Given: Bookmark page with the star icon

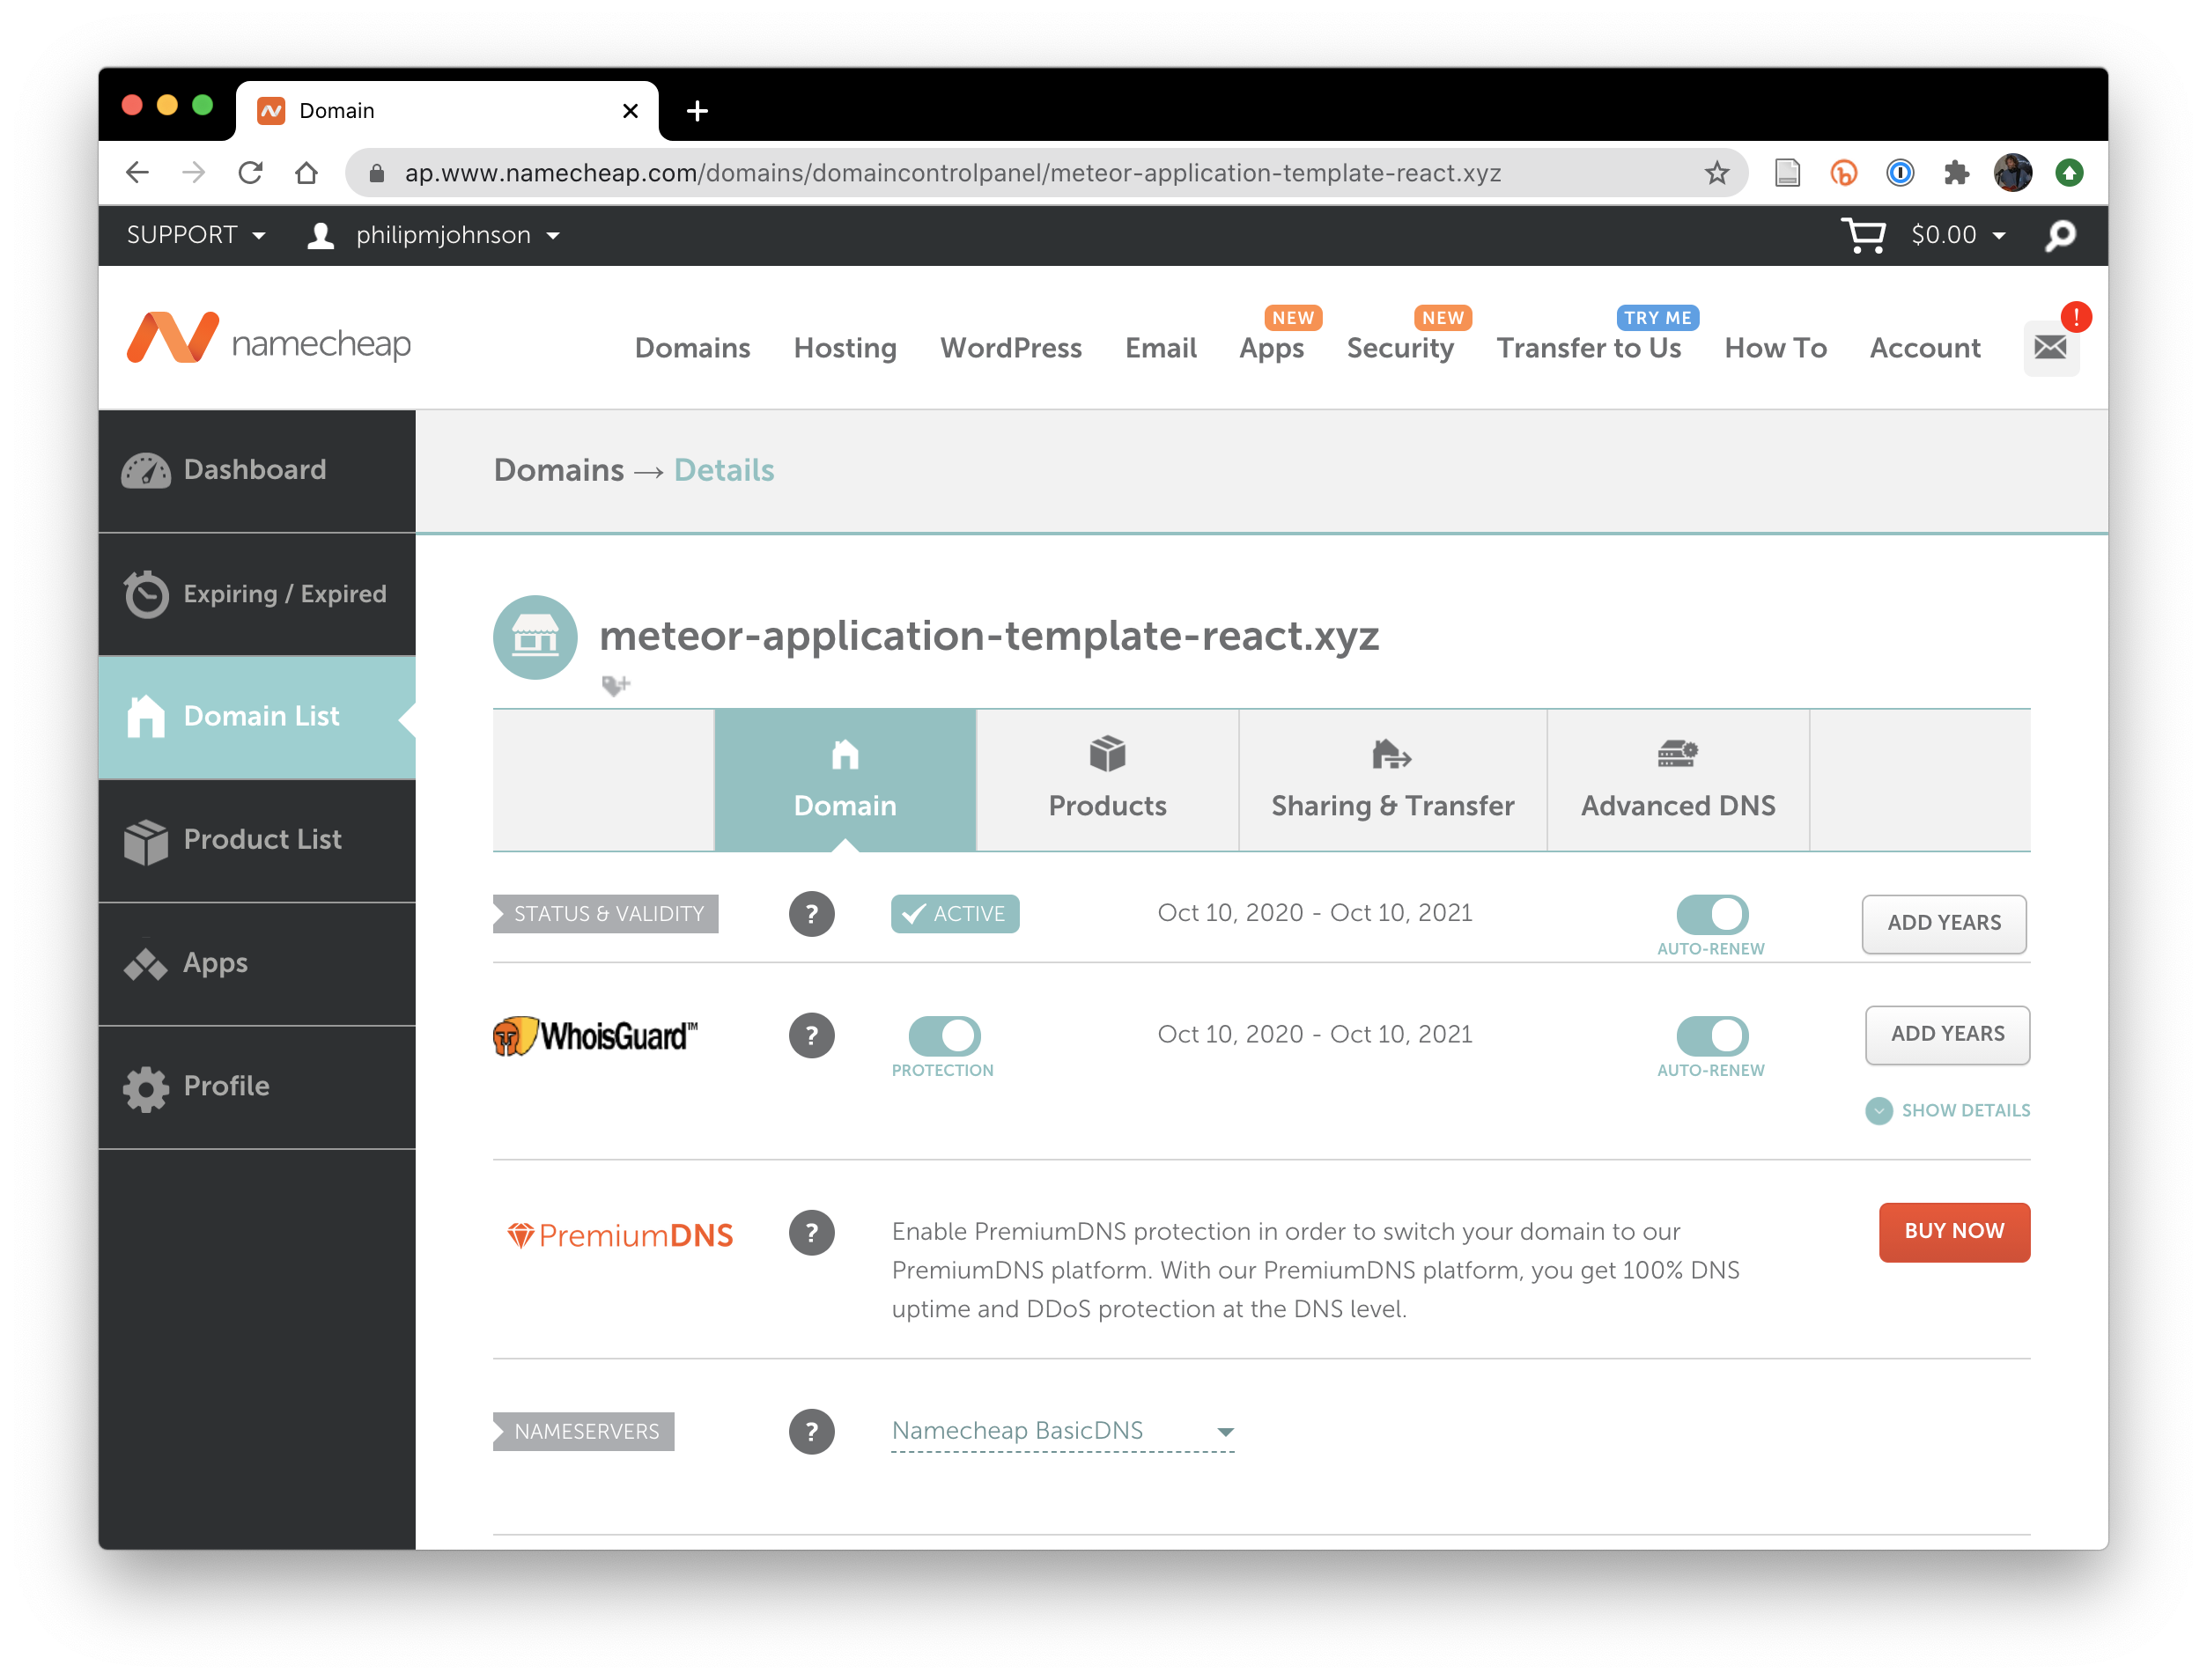Looking at the screenshot, I should coord(1717,173).
